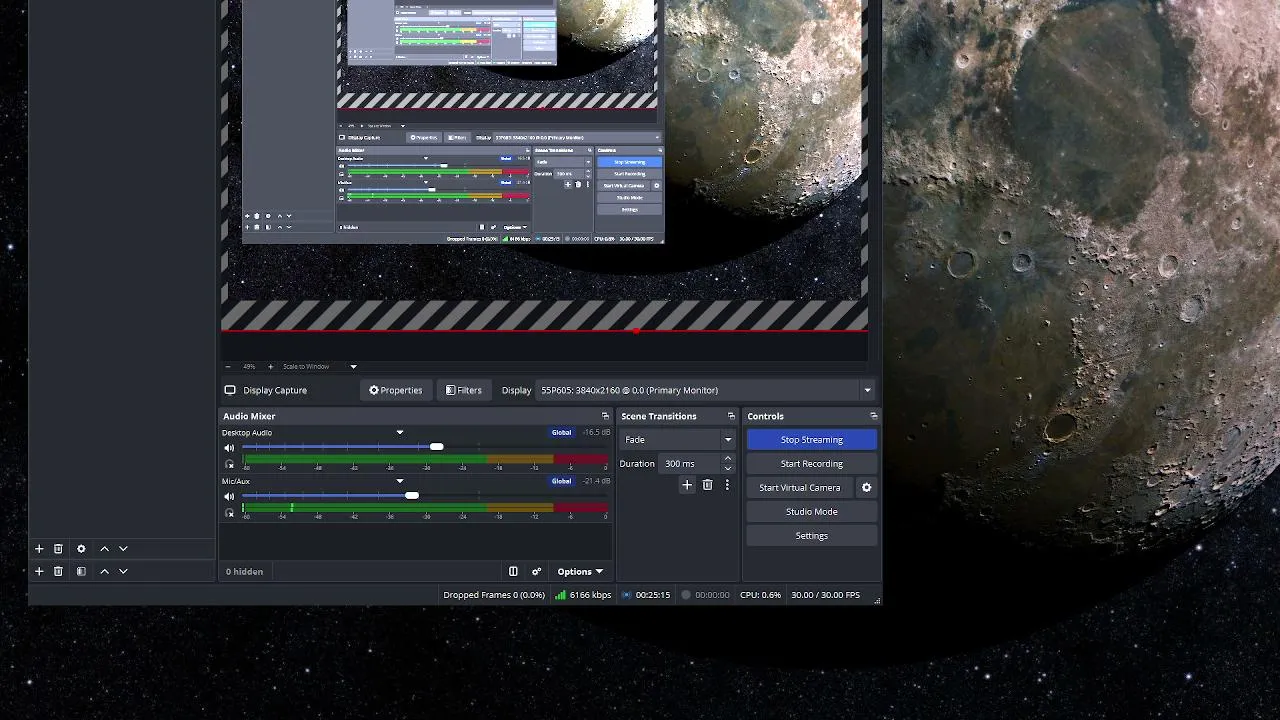This screenshot has width=1280, height=720.
Task: Click Start Recording
Action: tap(812, 464)
